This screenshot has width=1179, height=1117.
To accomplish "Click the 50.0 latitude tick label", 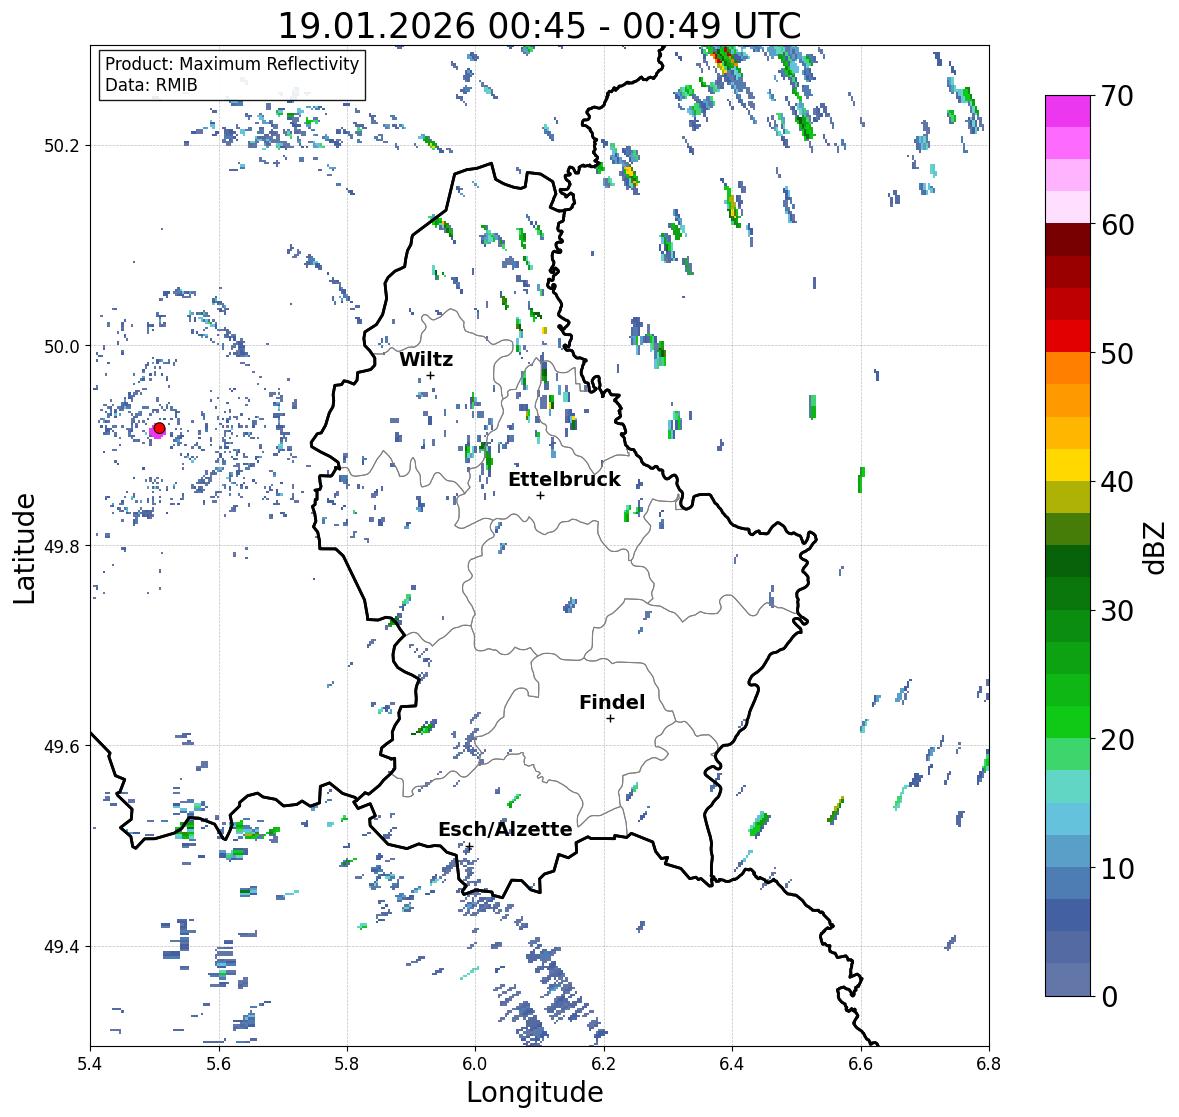I will coord(61,346).
